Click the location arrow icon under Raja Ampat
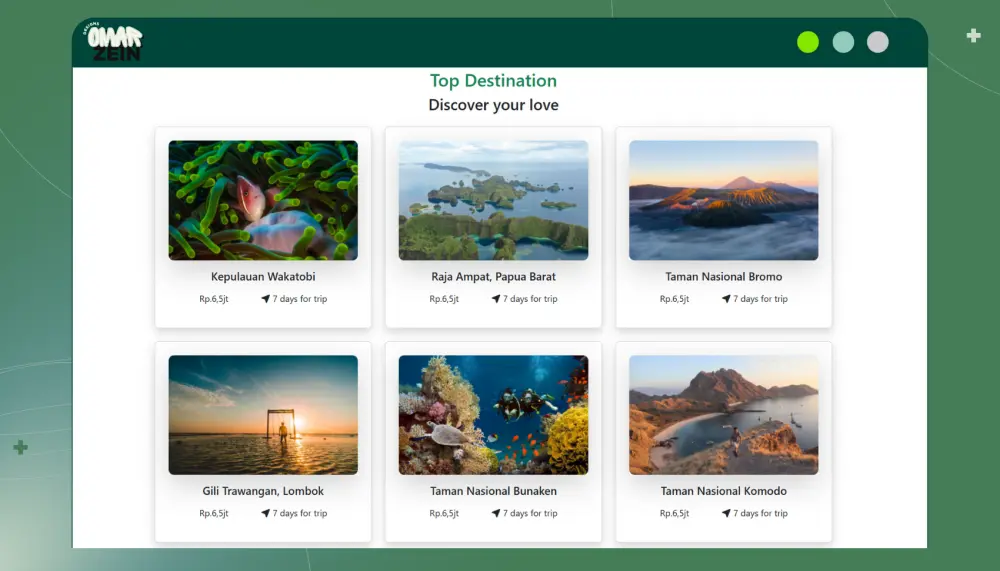 [496, 299]
